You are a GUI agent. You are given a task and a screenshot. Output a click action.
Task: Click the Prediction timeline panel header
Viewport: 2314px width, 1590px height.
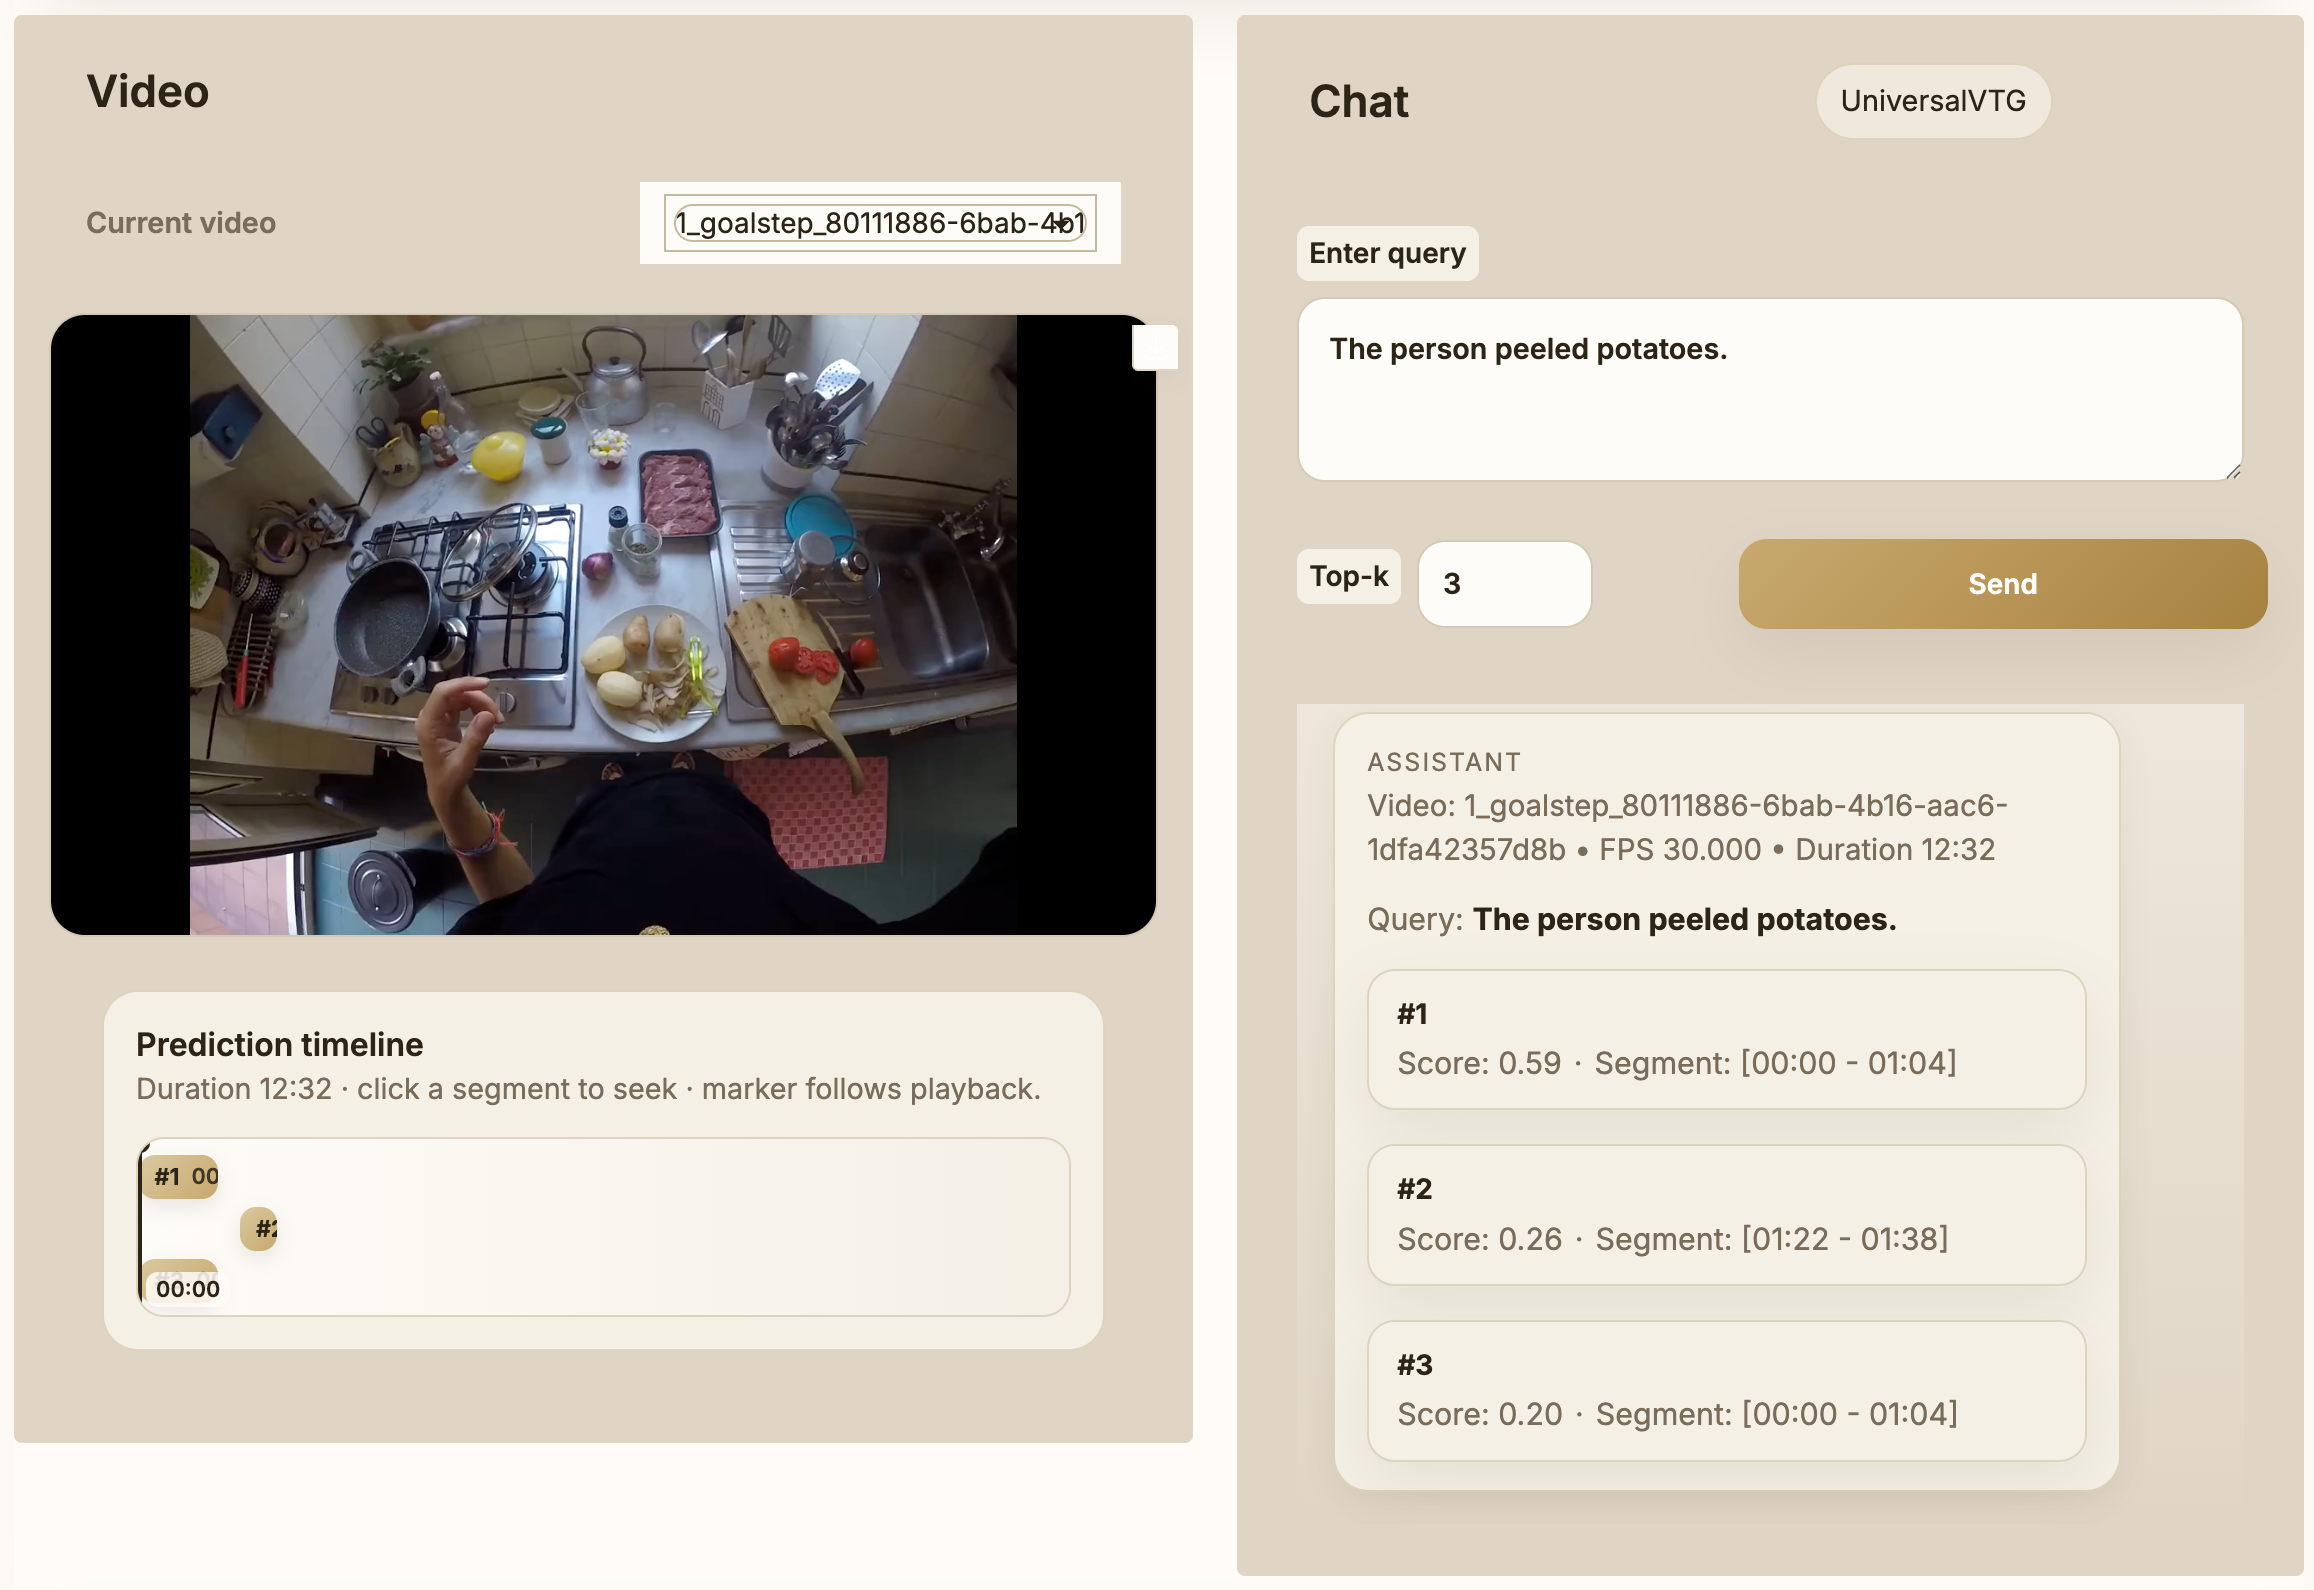279,1043
